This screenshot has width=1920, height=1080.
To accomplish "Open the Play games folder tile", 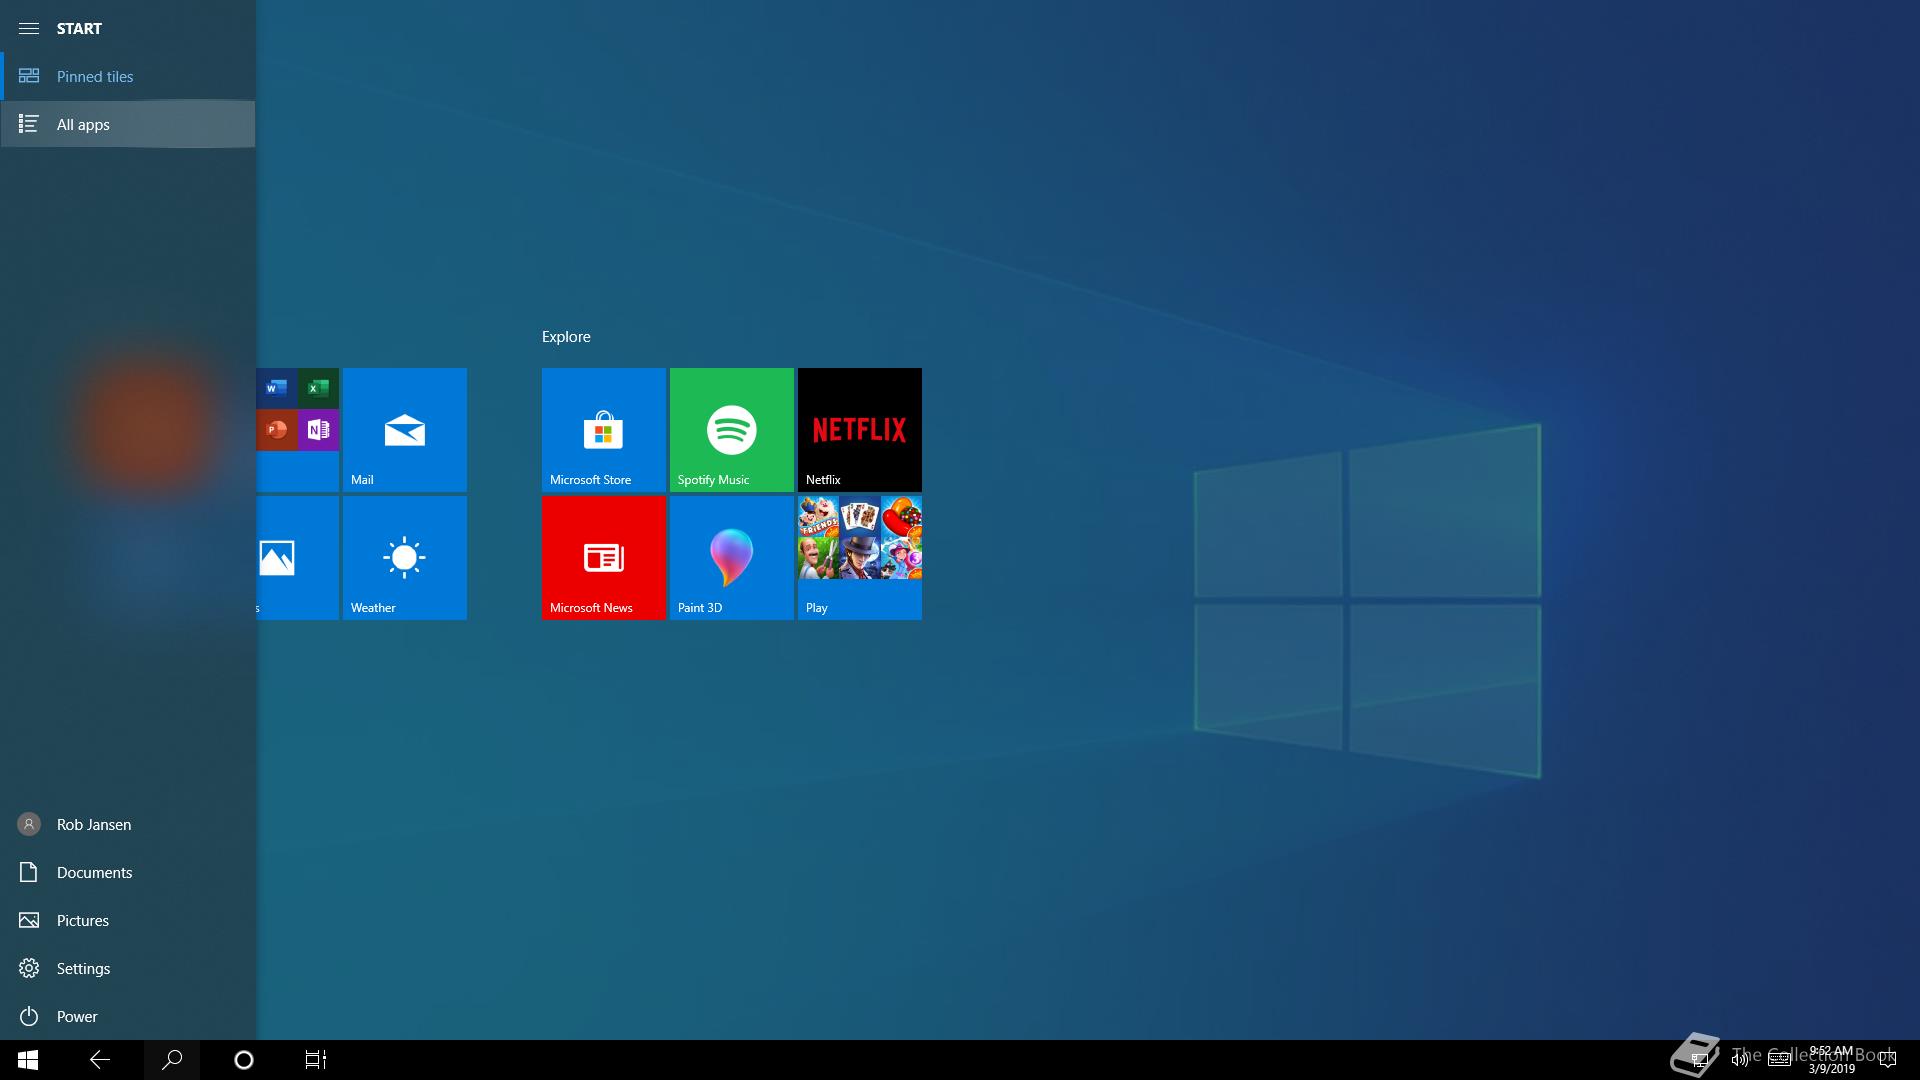I will point(860,558).
